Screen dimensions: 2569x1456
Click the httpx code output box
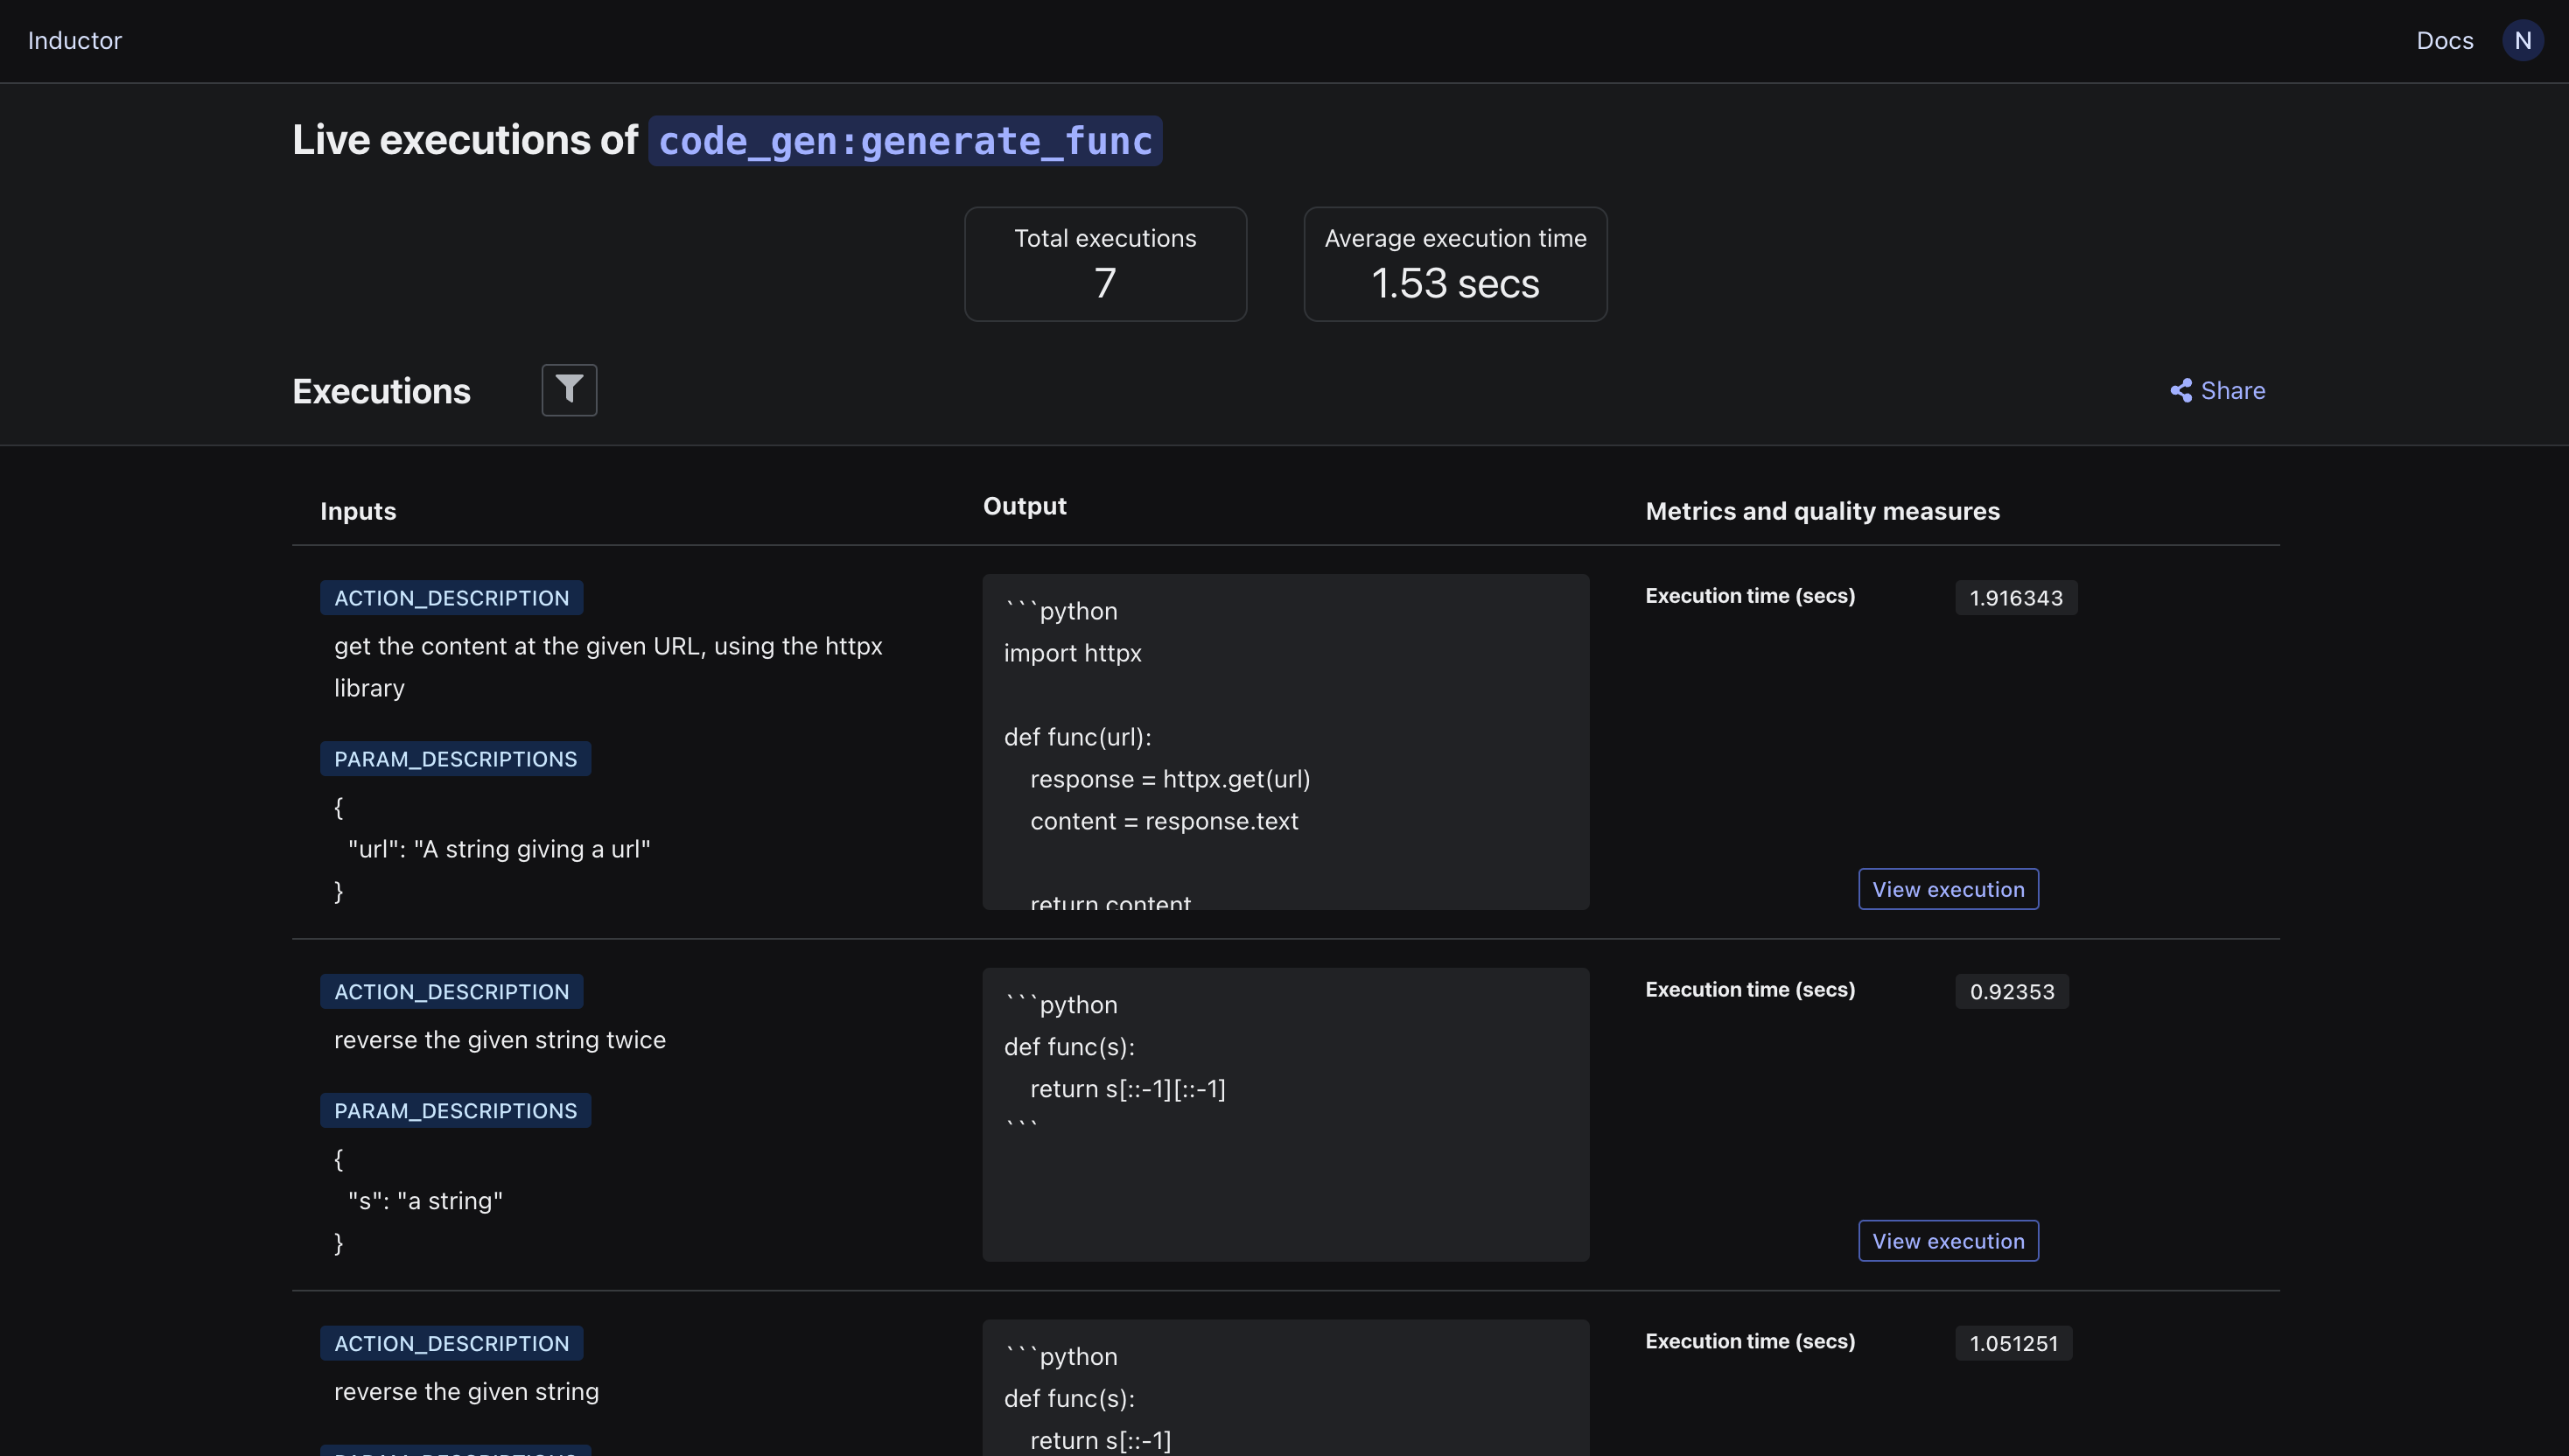(x=1285, y=741)
